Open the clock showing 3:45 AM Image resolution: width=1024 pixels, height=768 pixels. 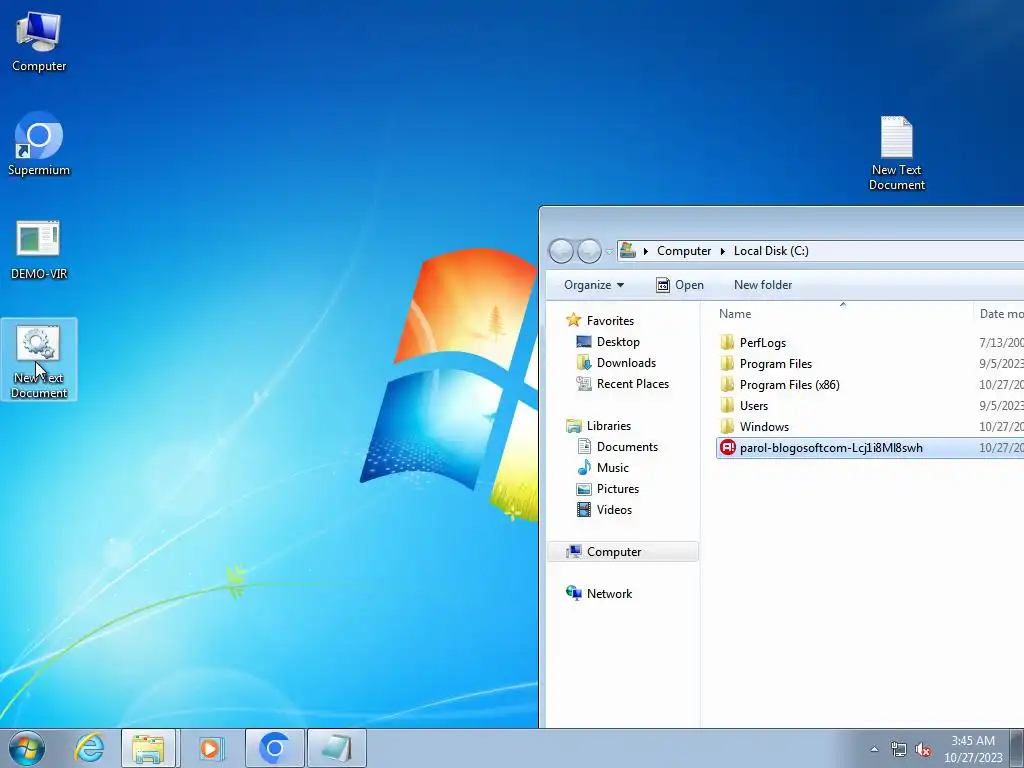(972, 748)
